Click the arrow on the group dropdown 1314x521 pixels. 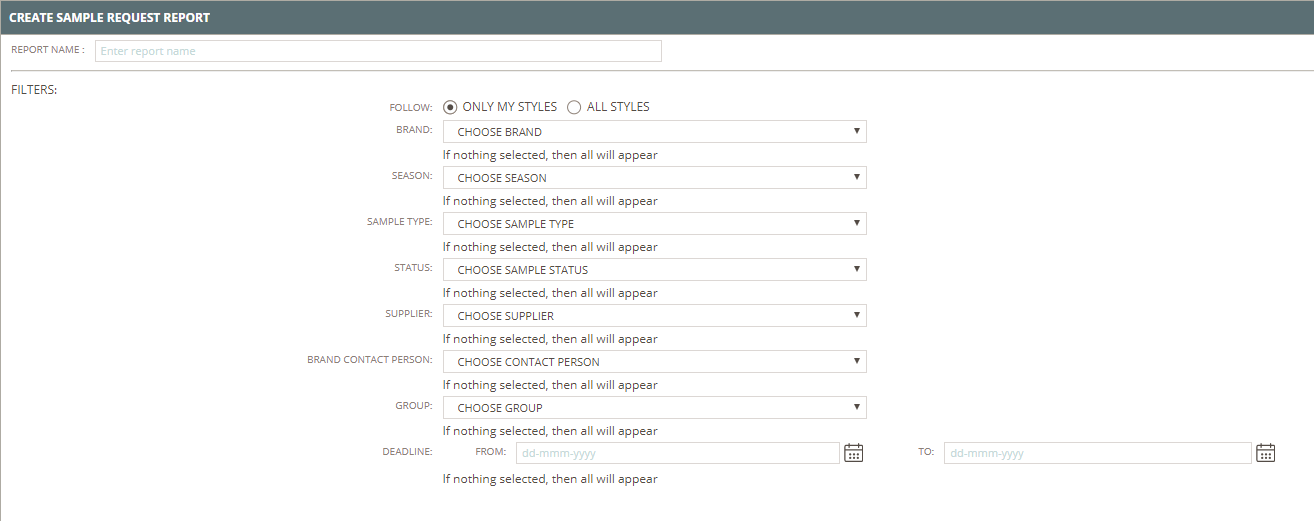(x=857, y=408)
